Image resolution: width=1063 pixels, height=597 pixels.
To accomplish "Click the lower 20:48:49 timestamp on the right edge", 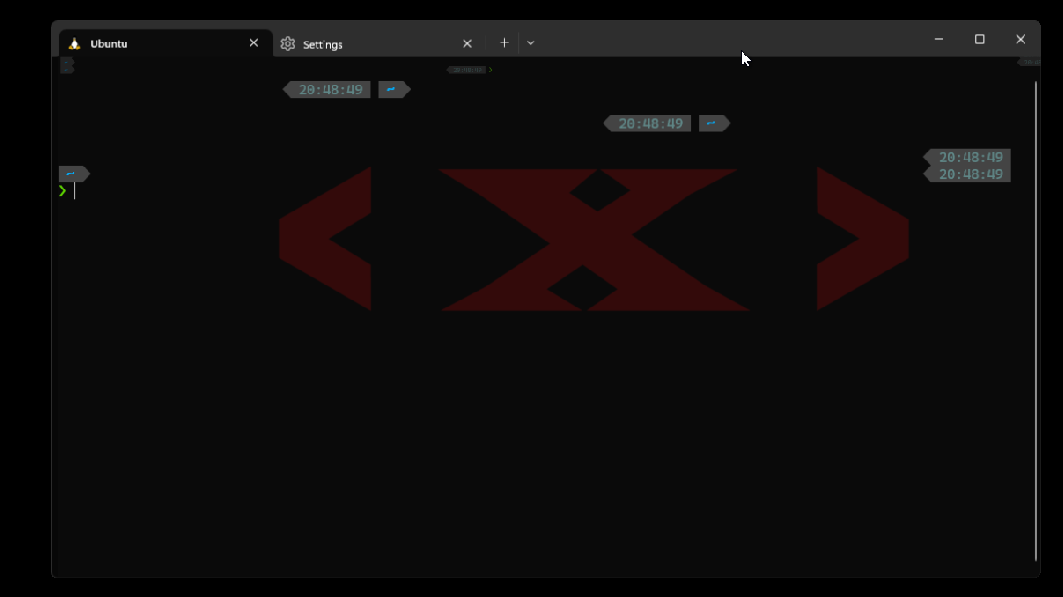I will point(969,173).
